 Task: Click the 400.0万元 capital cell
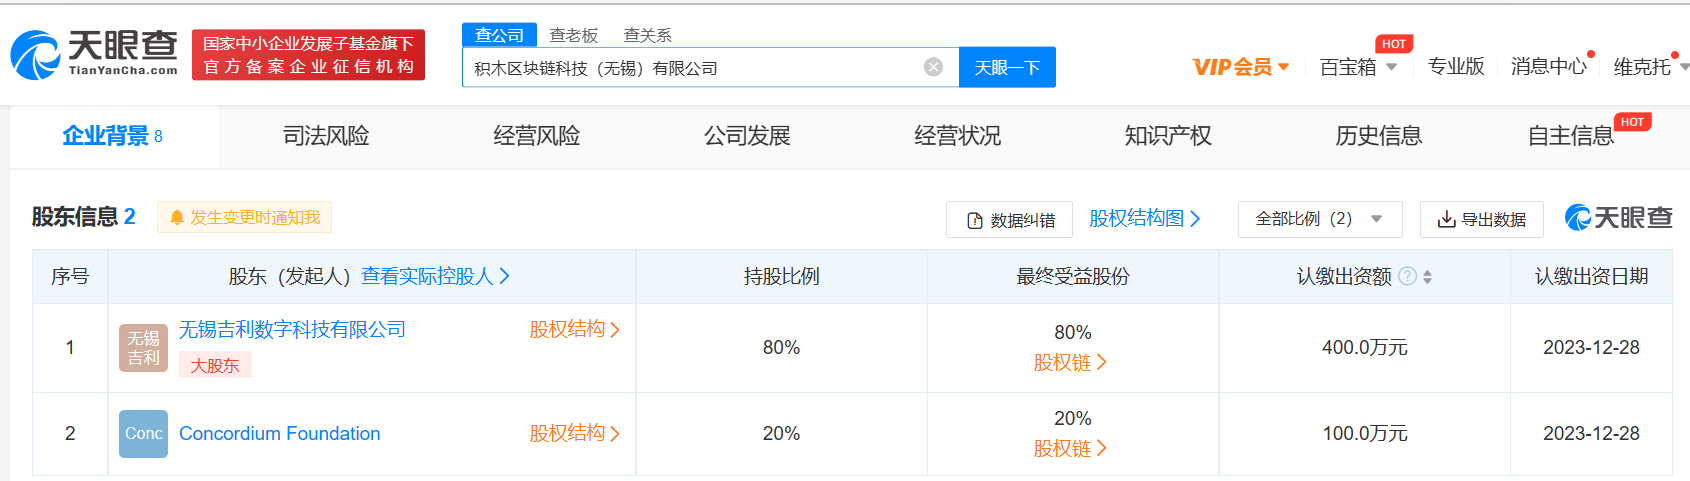point(1365,347)
